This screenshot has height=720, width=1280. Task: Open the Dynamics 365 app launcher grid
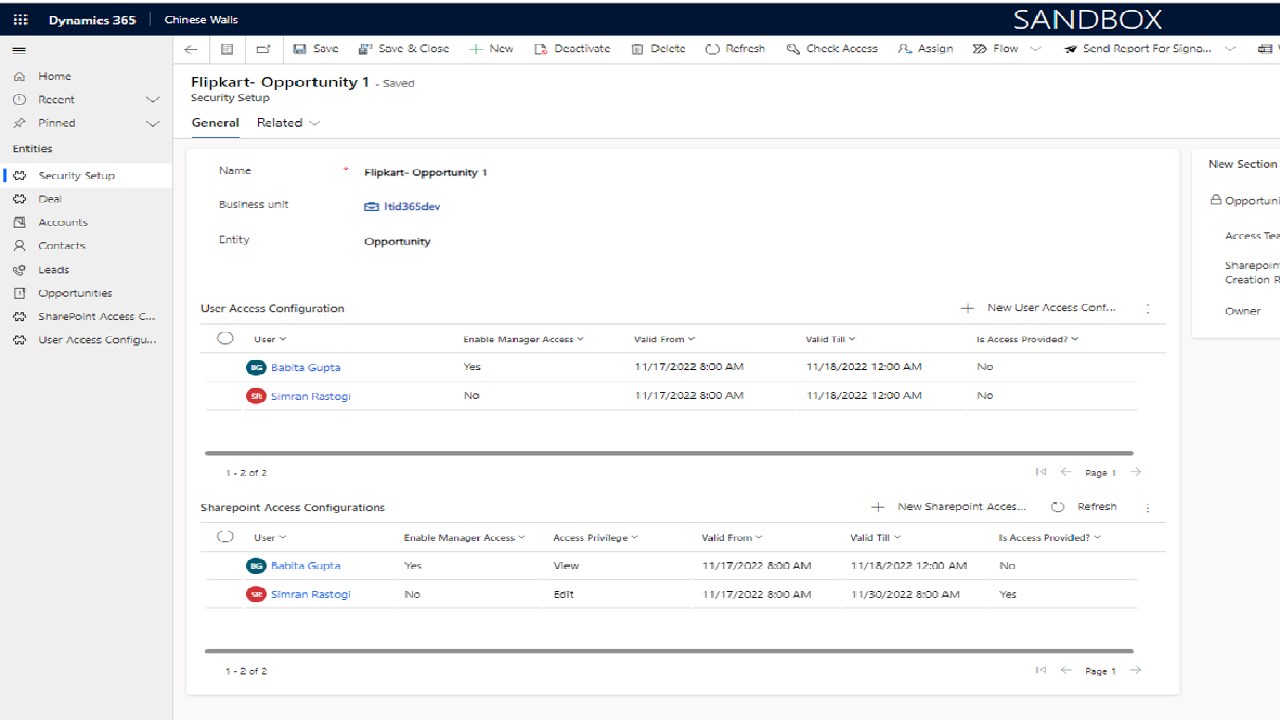point(20,20)
